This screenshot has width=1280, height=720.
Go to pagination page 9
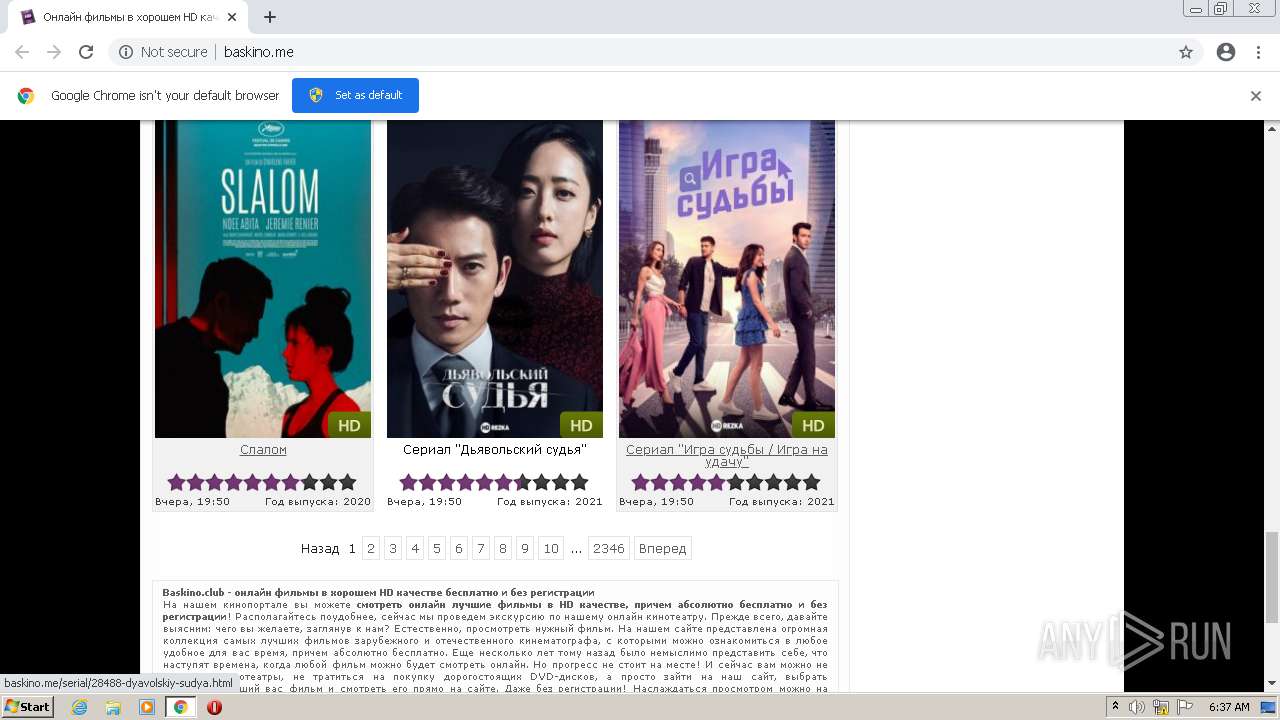525,548
